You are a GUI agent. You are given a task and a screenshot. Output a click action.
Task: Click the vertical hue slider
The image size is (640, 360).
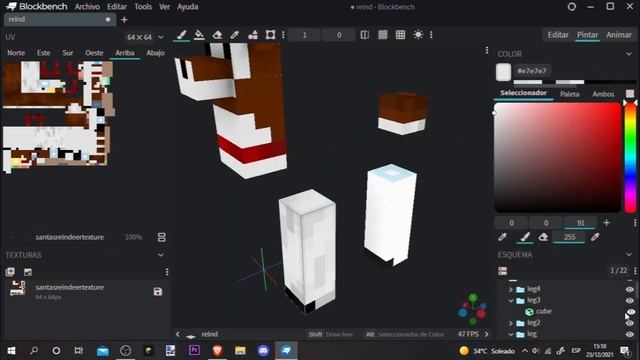point(631,158)
